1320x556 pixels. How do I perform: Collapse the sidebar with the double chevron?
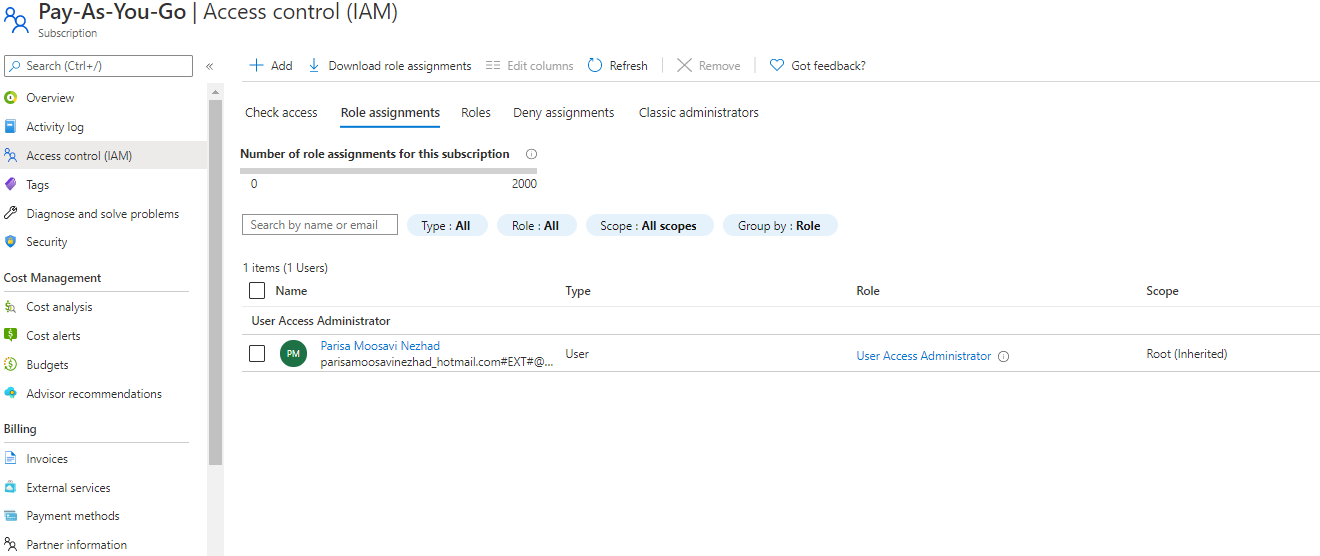click(x=210, y=66)
